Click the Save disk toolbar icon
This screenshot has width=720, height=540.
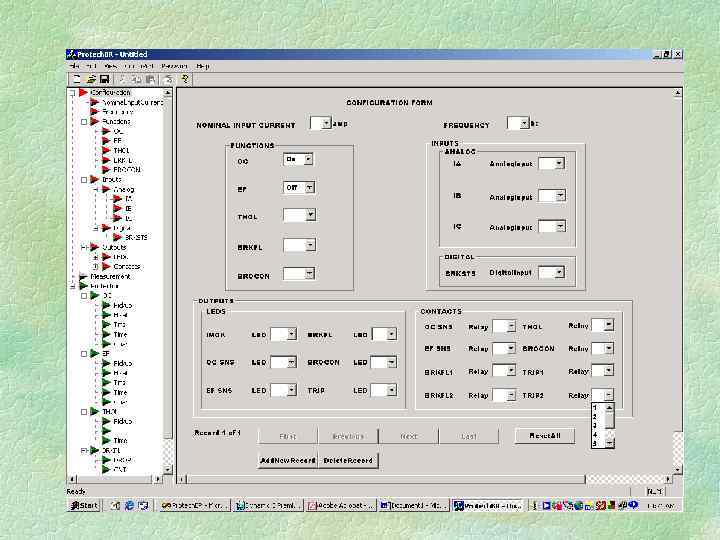104,79
